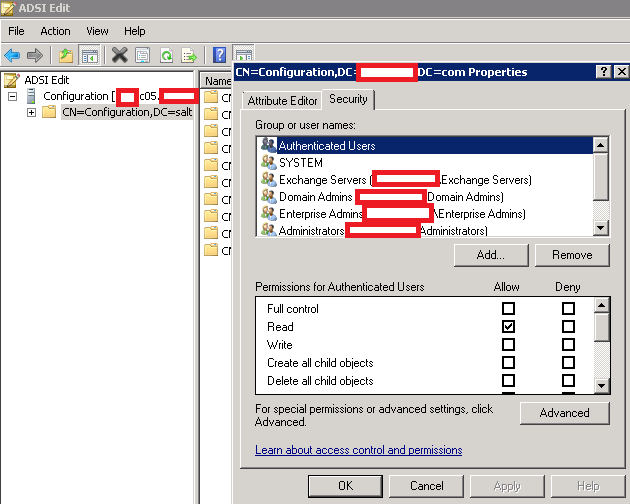The image size is (630, 504).
Task: Check Deny for Full control
Action: click(568, 309)
